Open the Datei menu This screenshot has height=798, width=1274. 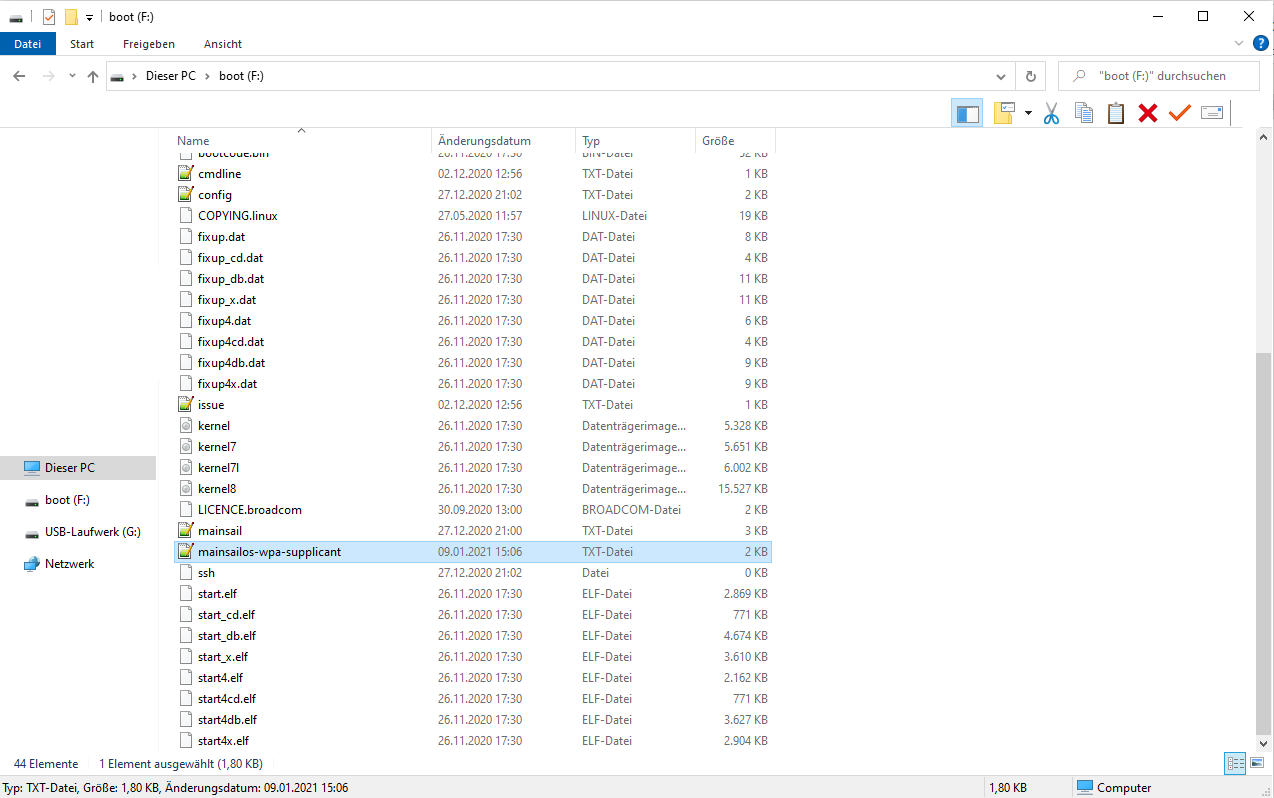point(28,44)
